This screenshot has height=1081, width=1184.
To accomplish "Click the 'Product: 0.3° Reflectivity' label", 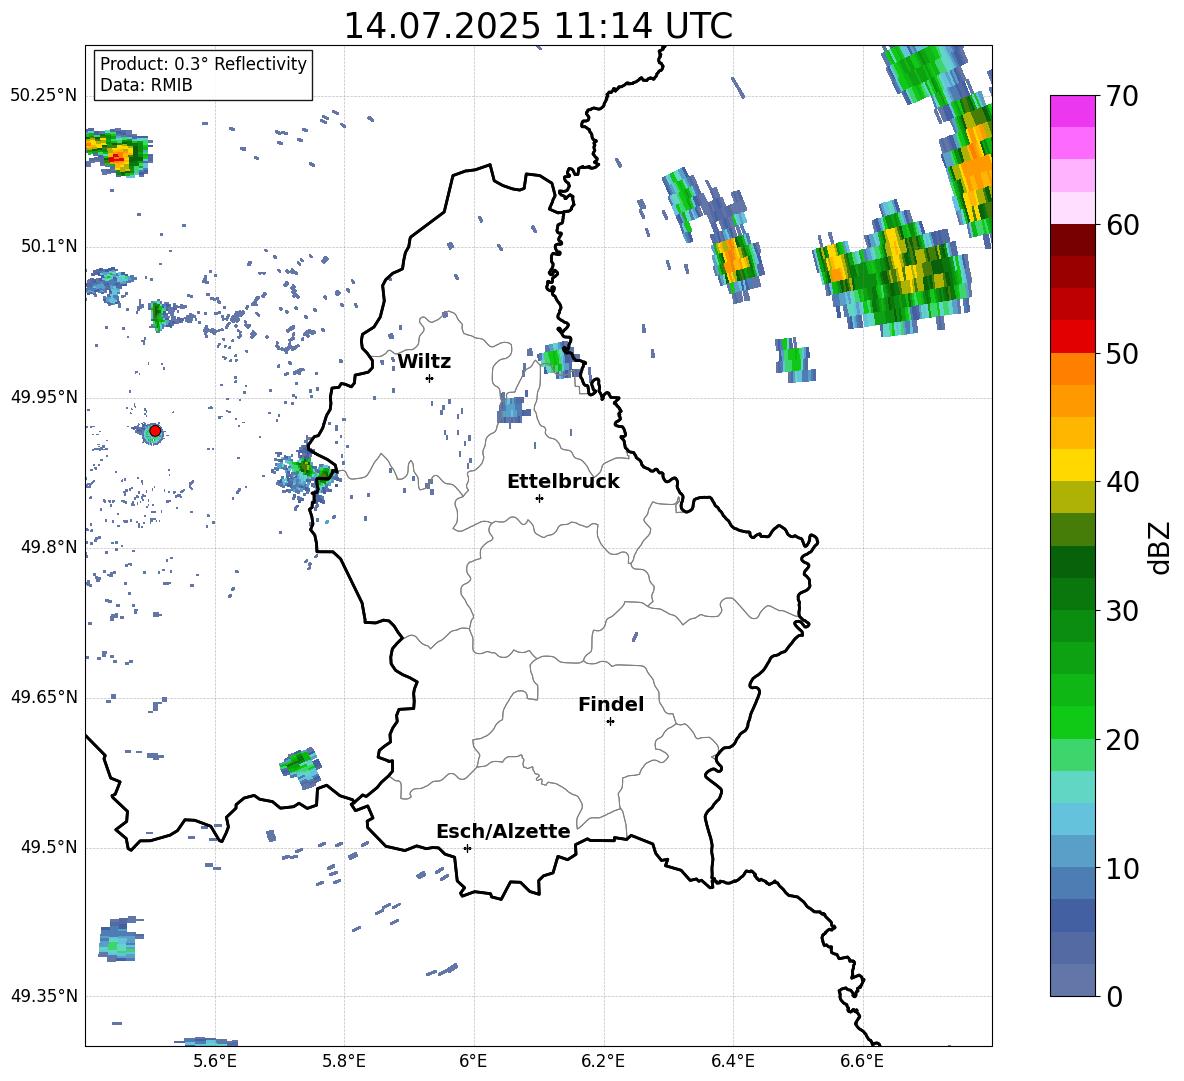I will pyautogui.click(x=203, y=64).
